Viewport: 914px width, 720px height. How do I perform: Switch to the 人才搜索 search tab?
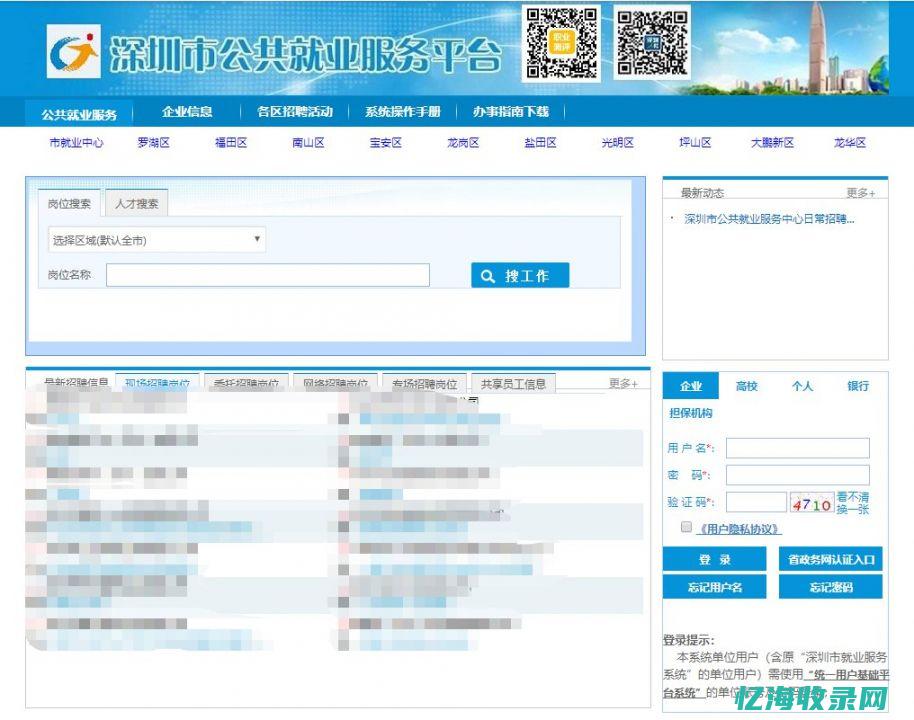tap(138, 201)
